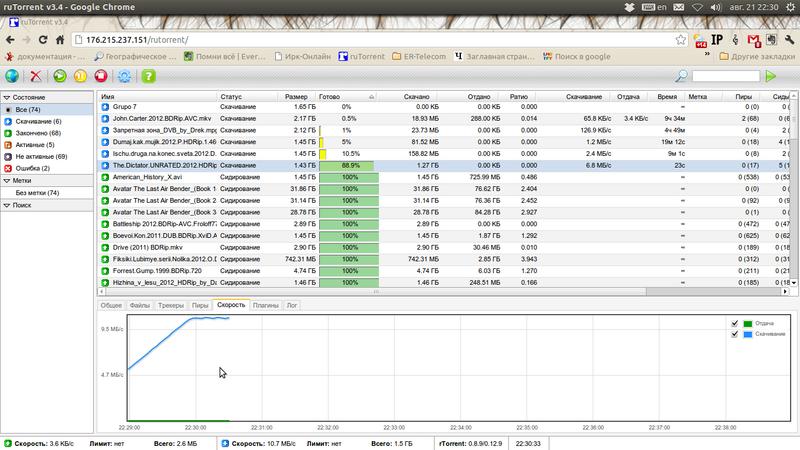Open keyboard layout en indicator
This screenshot has width=800, height=450.
coord(654,7)
